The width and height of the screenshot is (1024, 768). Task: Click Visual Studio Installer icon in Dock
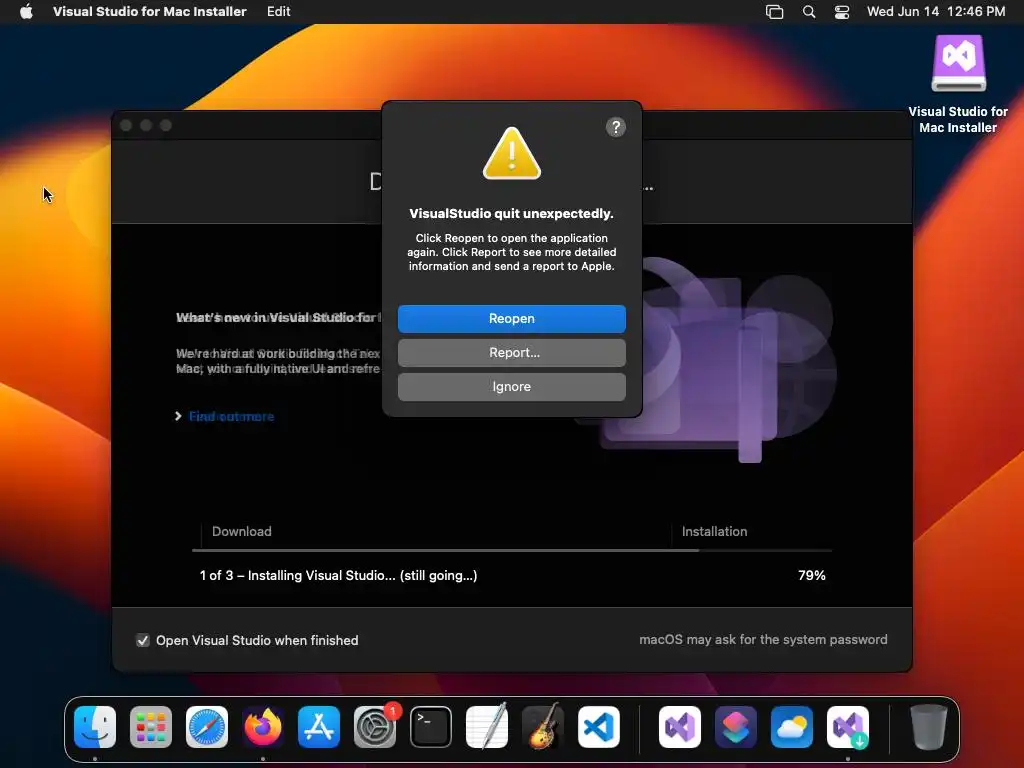(848, 727)
